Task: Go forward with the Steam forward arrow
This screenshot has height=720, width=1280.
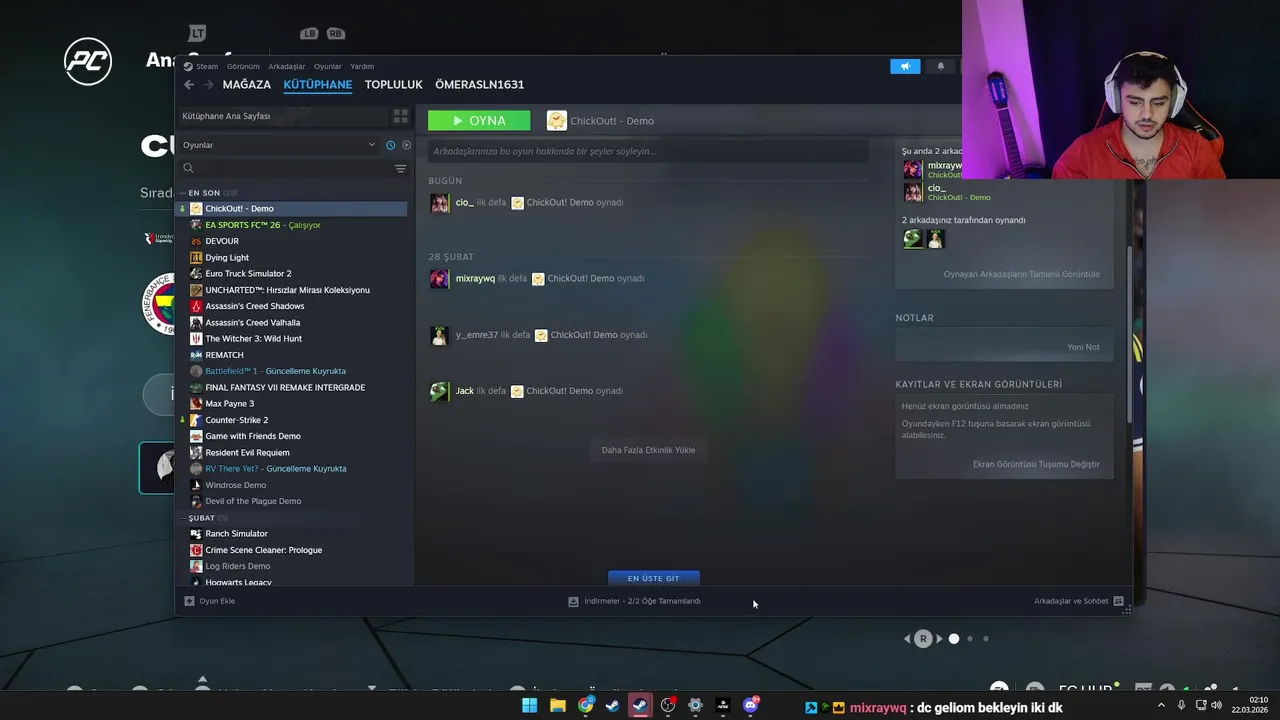Action: pyautogui.click(x=208, y=85)
